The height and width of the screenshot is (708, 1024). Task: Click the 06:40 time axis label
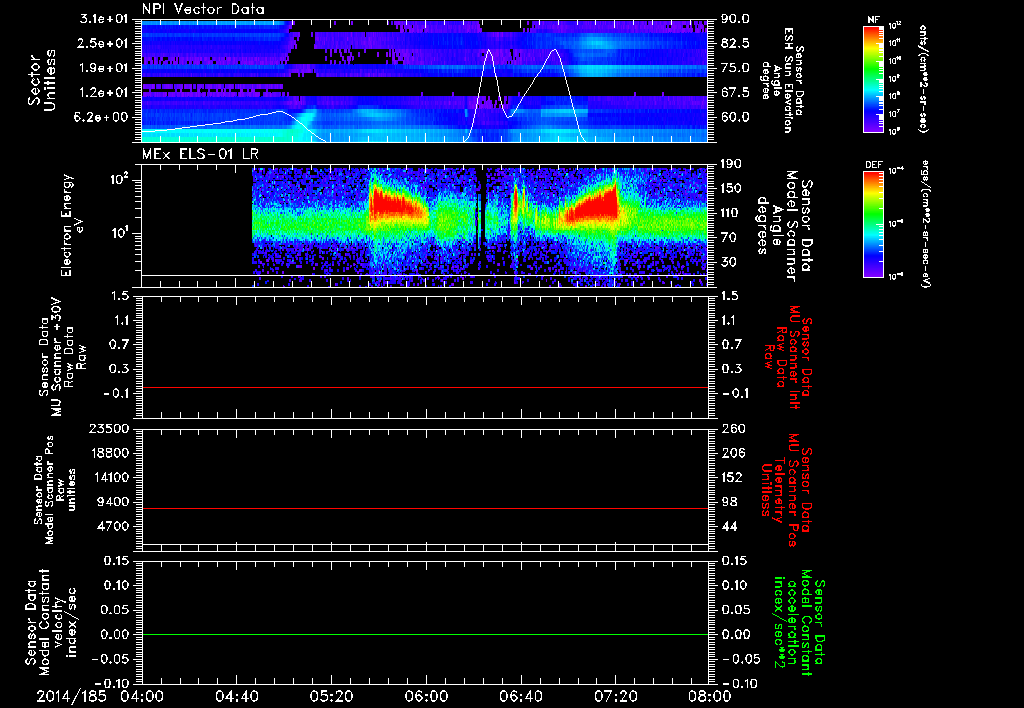(520, 696)
